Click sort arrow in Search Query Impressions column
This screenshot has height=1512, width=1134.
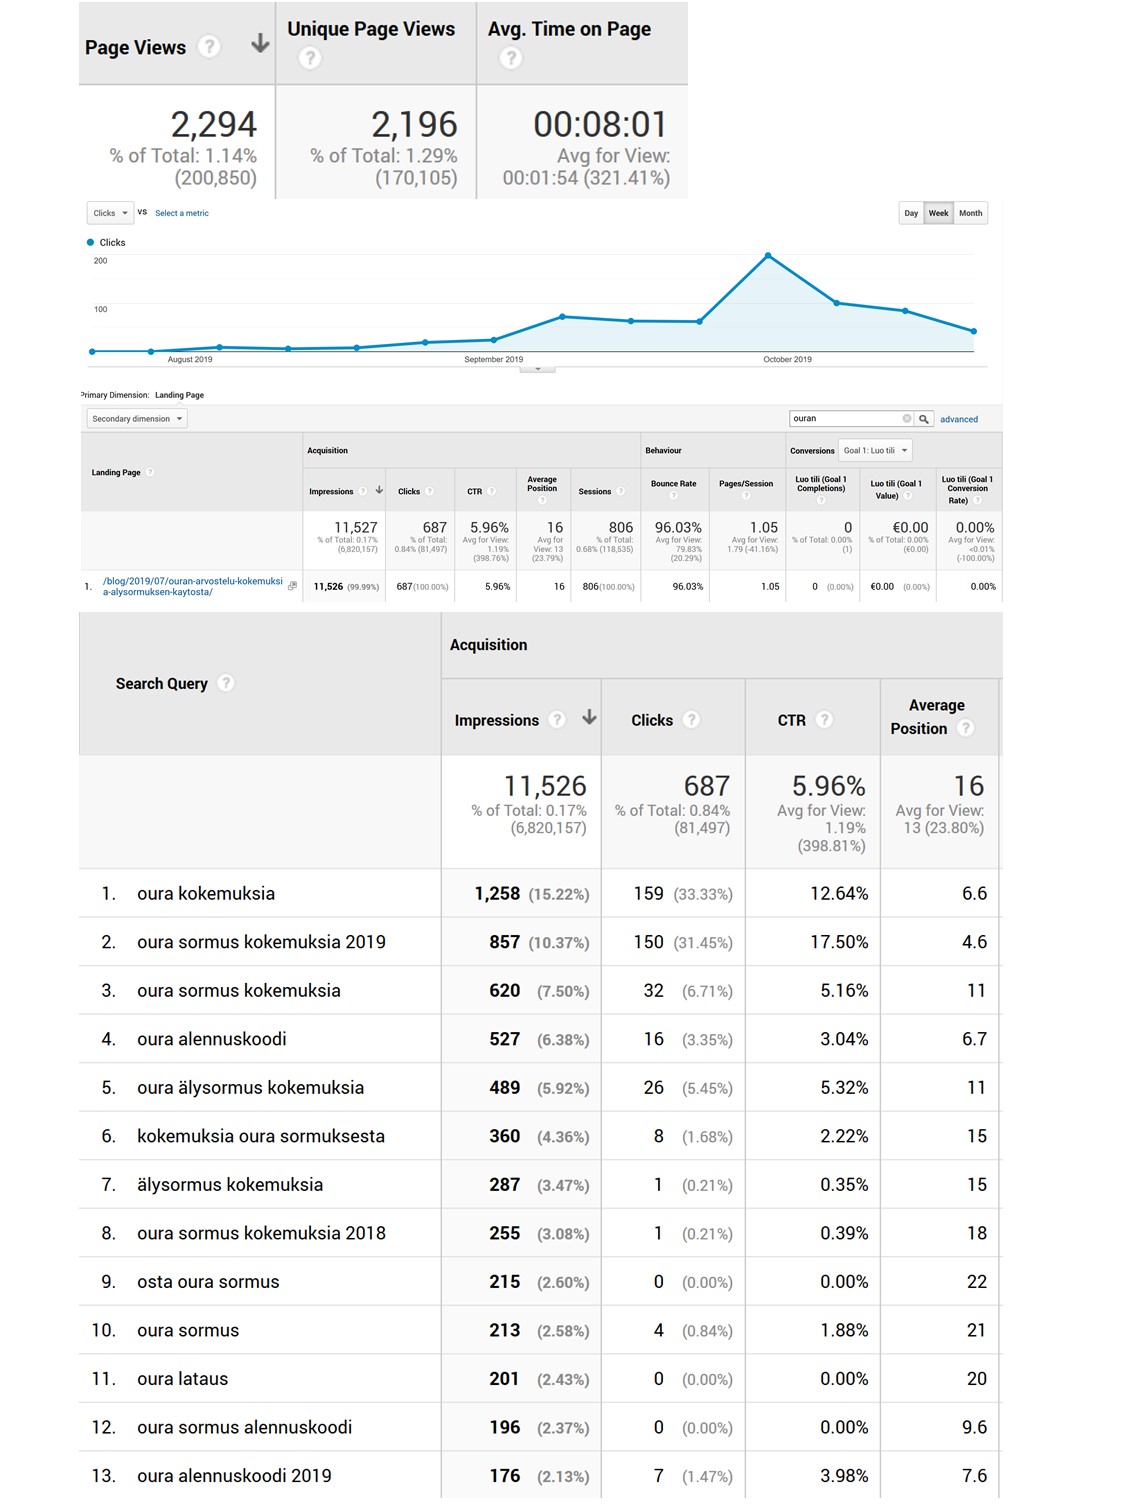(589, 717)
